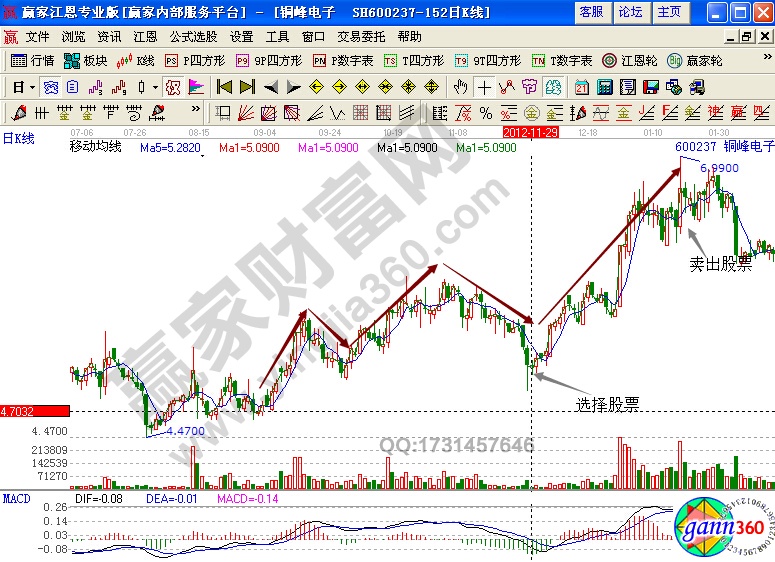The height and width of the screenshot is (562, 775).
Task: Click the floppy disk save icon
Action: 651,86
